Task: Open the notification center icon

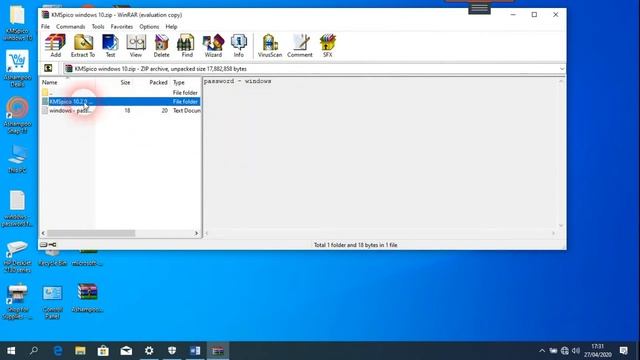Action: [x=623, y=351]
